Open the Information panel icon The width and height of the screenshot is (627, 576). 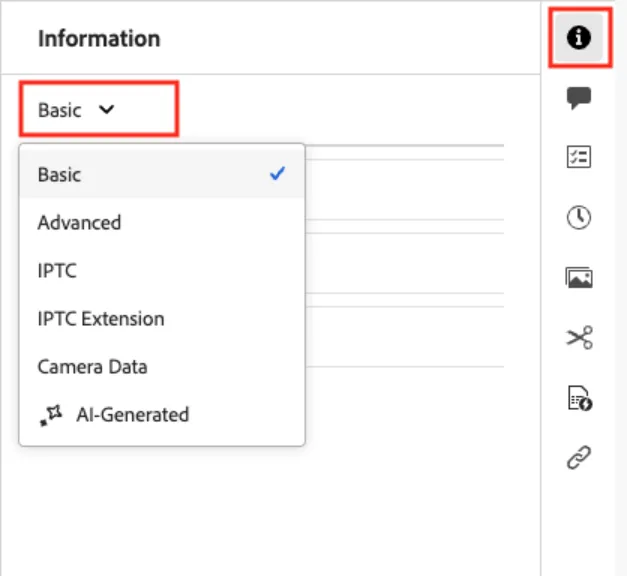click(x=579, y=37)
